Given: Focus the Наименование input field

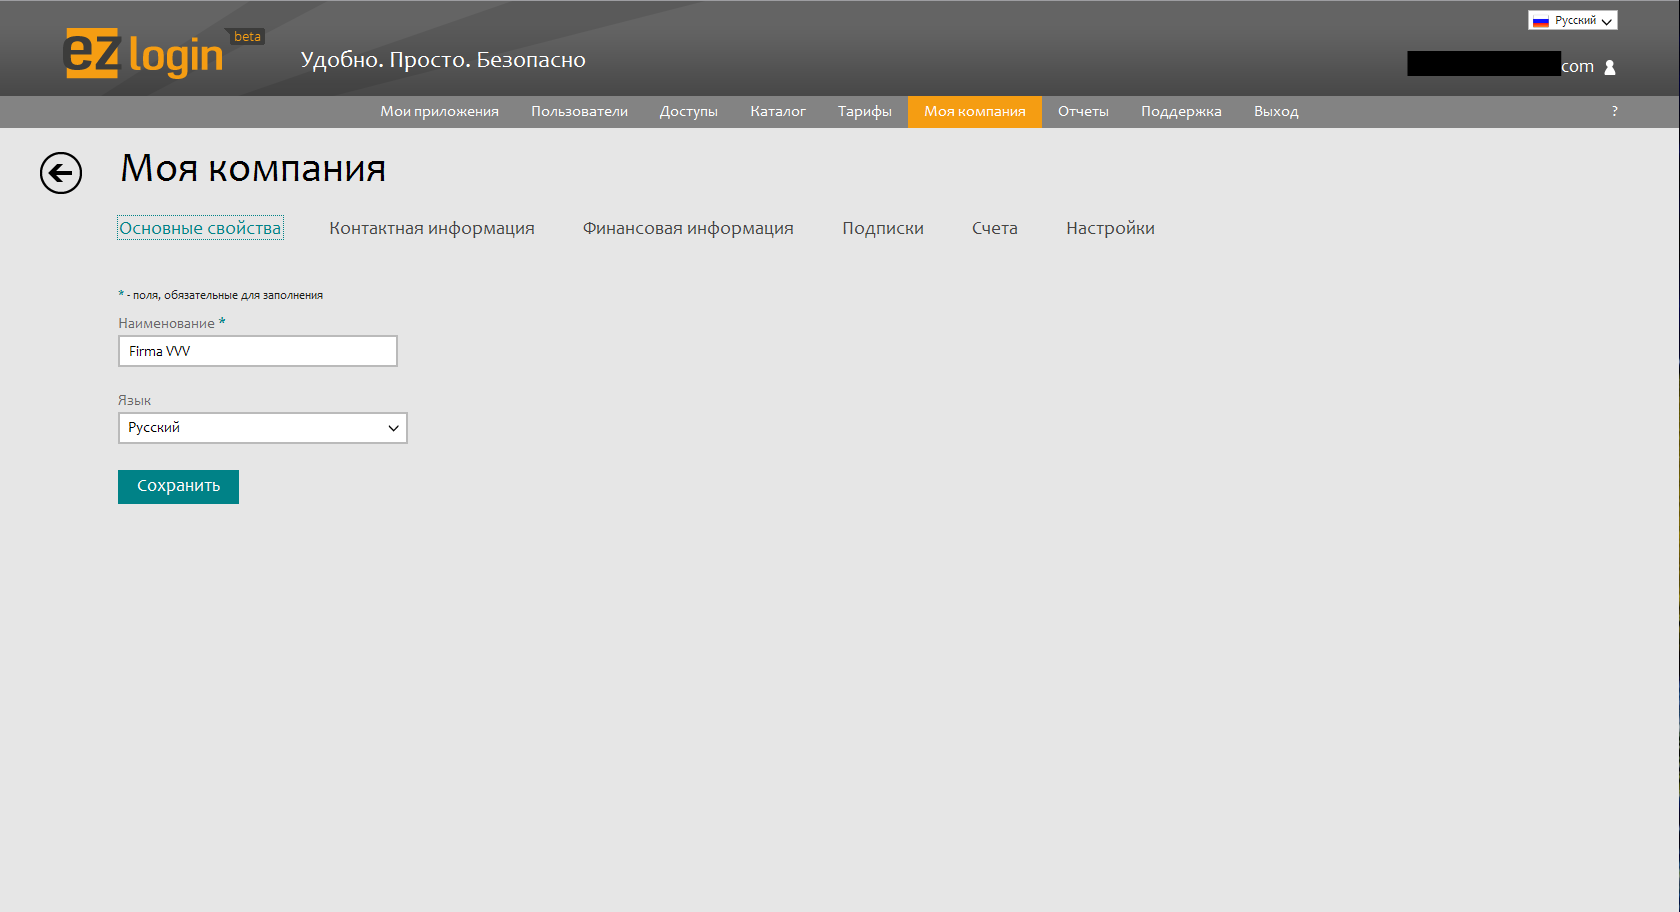Looking at the screenshot, I should pos(258,351).
